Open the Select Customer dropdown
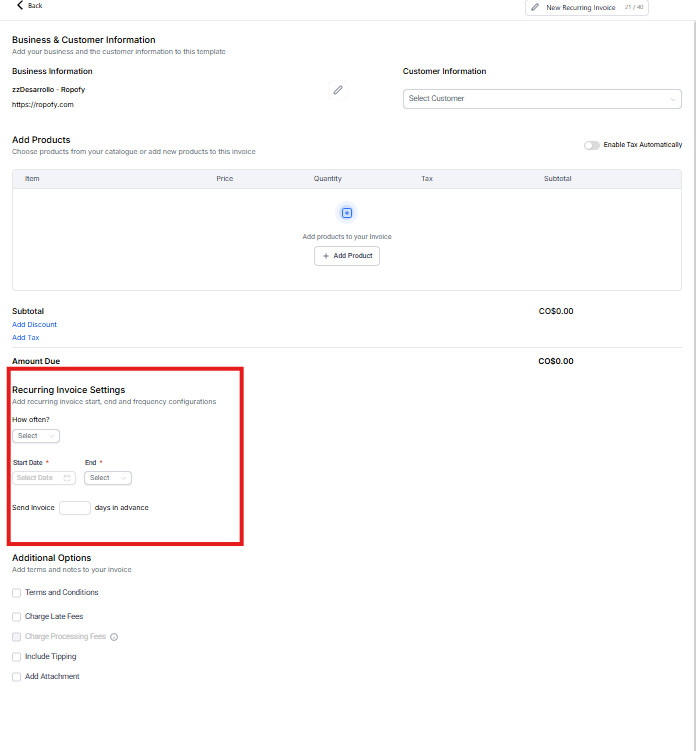This screenshot has height=751, width=696. [542, 99]
